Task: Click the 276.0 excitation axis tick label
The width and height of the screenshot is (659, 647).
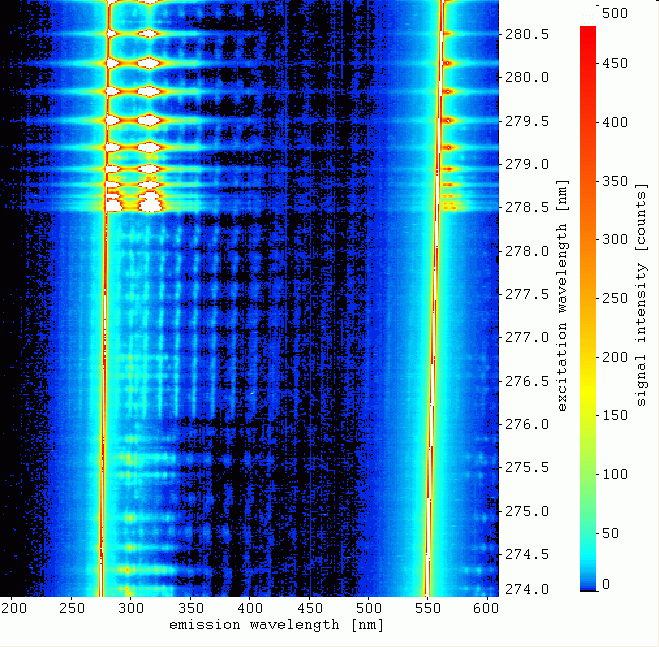Action: click(x=525, y=424)
